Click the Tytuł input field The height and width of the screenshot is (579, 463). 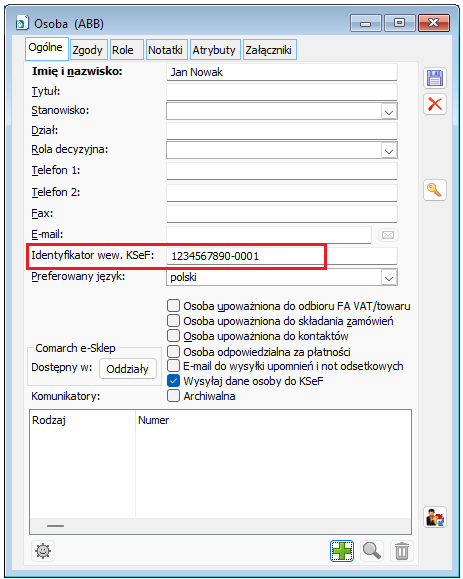click(282, 92)
